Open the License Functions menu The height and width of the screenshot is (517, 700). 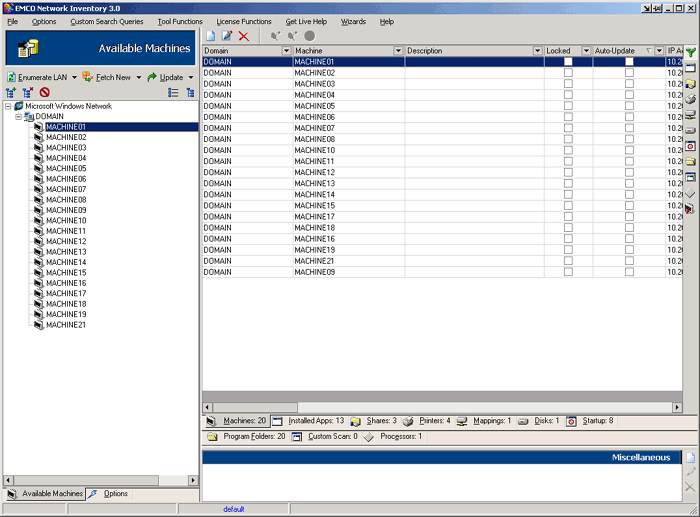point(244,21)
